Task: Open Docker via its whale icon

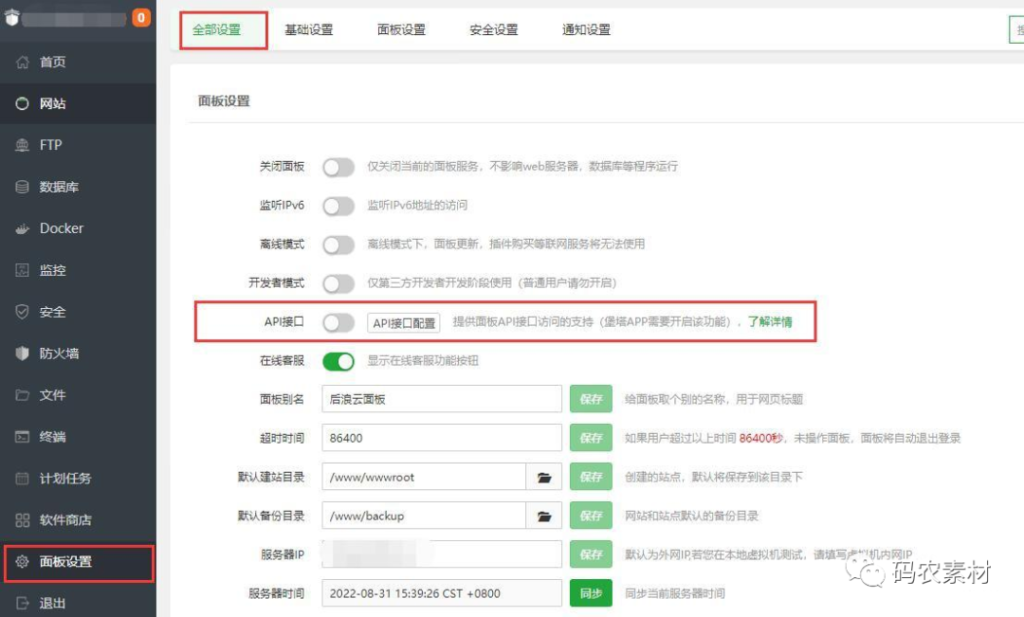Action: (22, 229)
